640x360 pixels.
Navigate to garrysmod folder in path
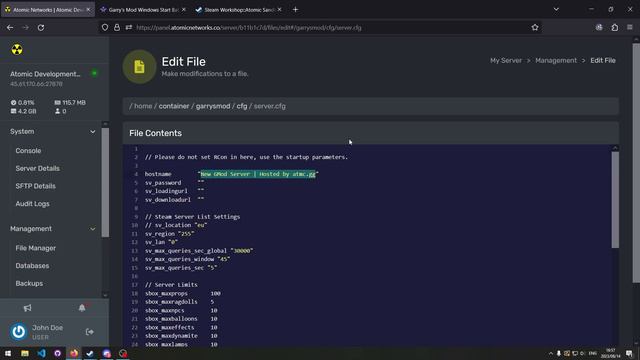(x=213, y=106)
